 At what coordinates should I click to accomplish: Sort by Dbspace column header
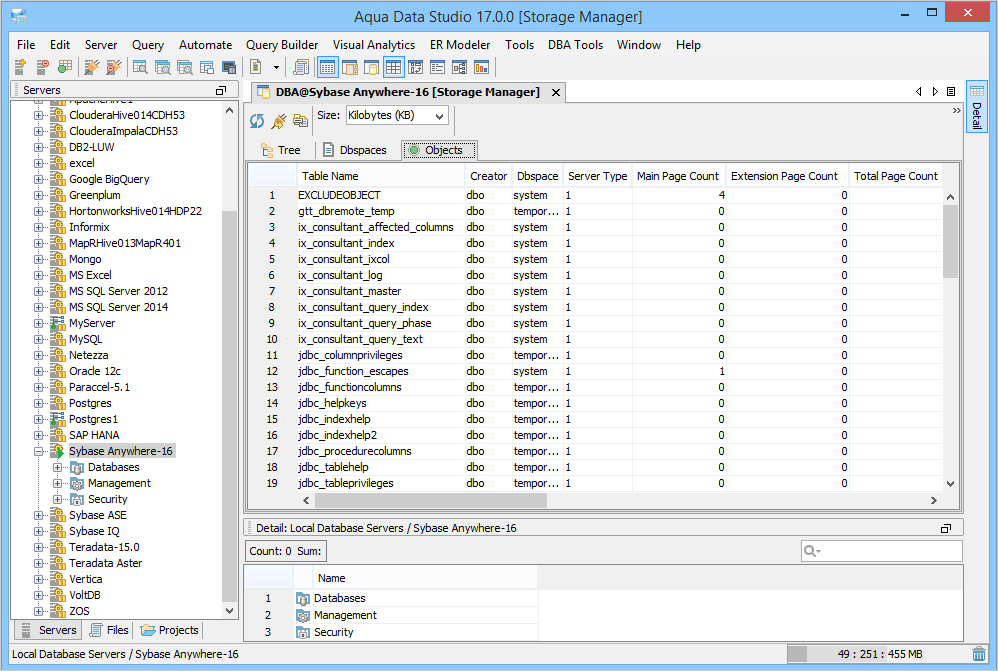coord(537,176)
